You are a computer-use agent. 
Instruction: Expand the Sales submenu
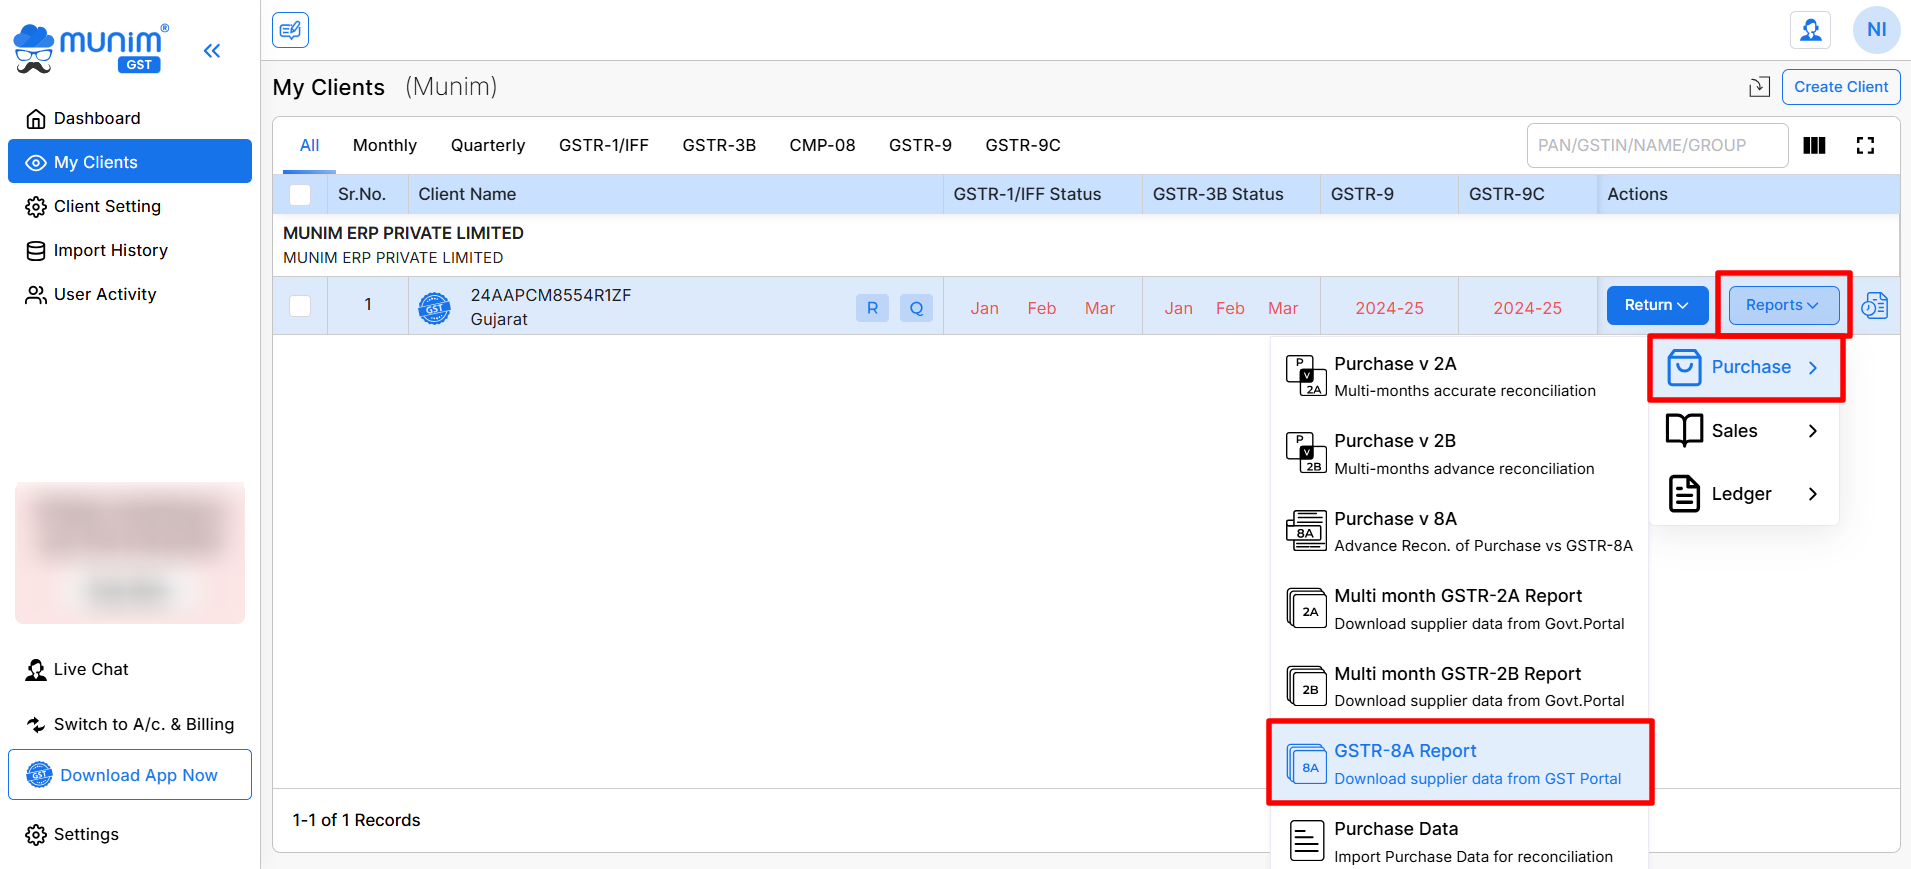coord(1743,431)
